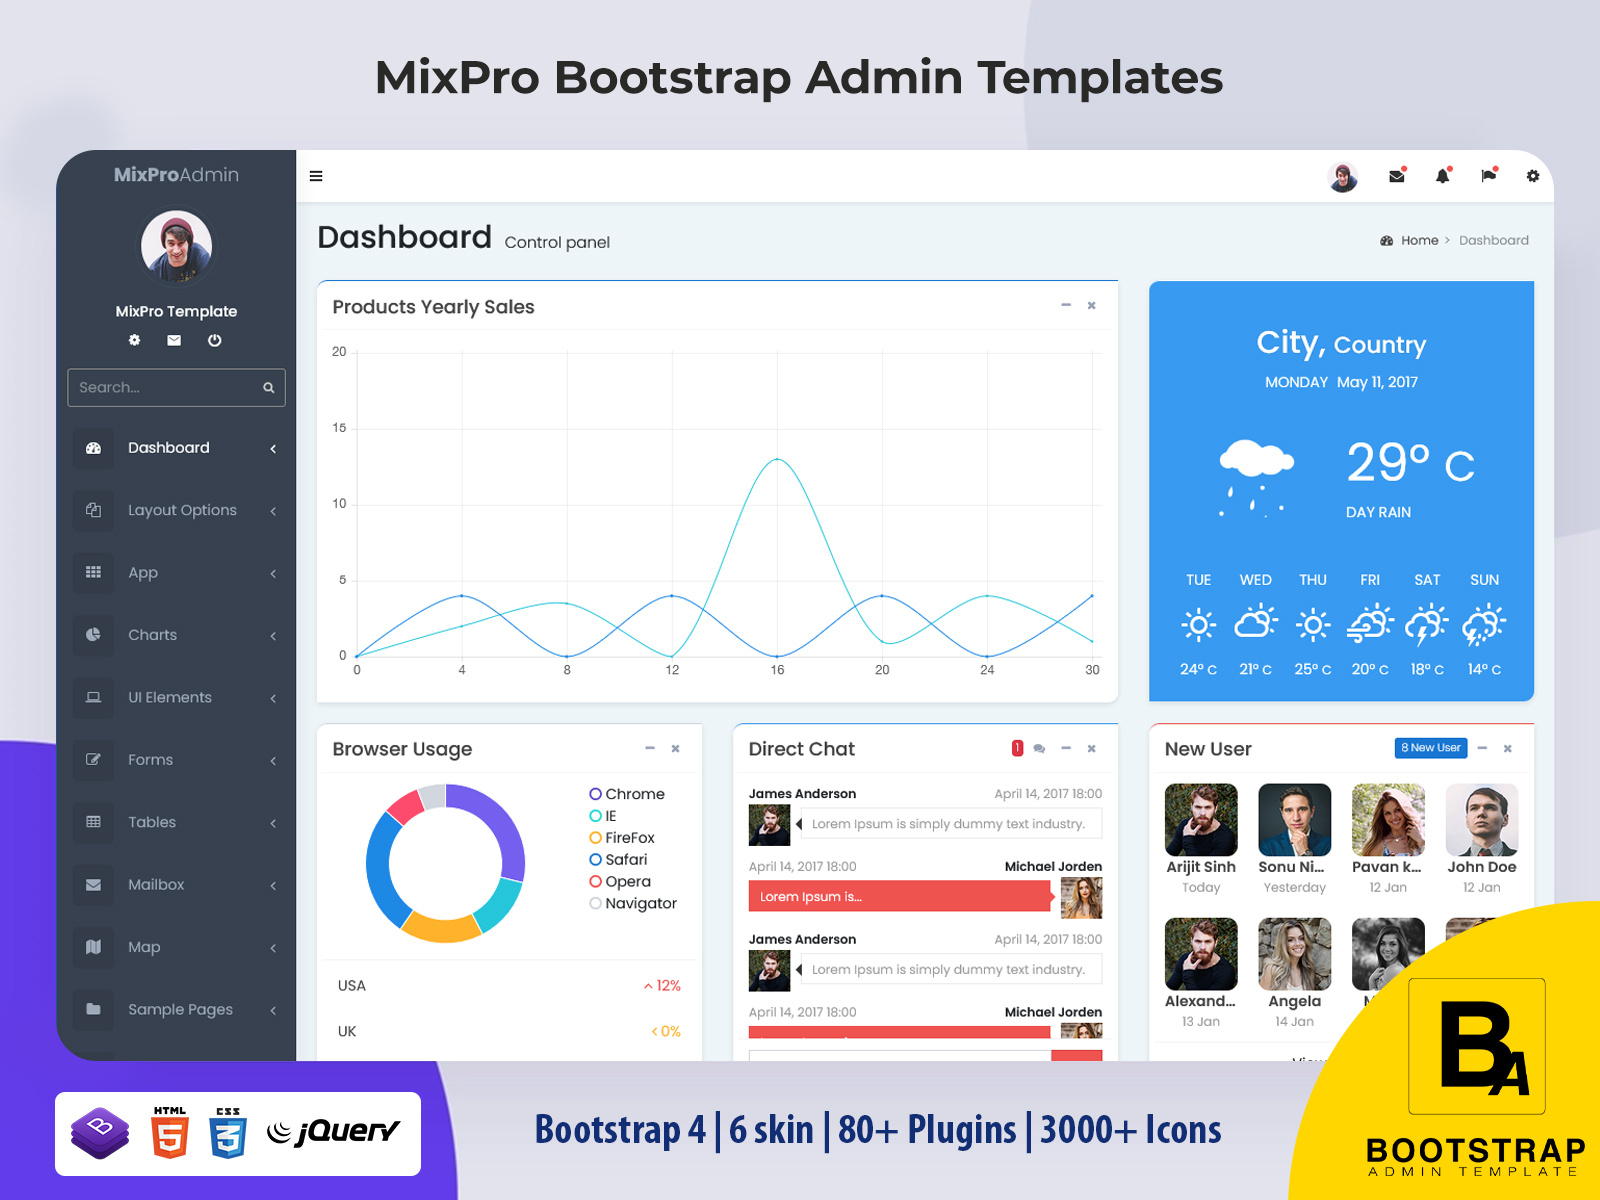Click the John Doe user name
1600x1200 pixels.
(1482, 867)
